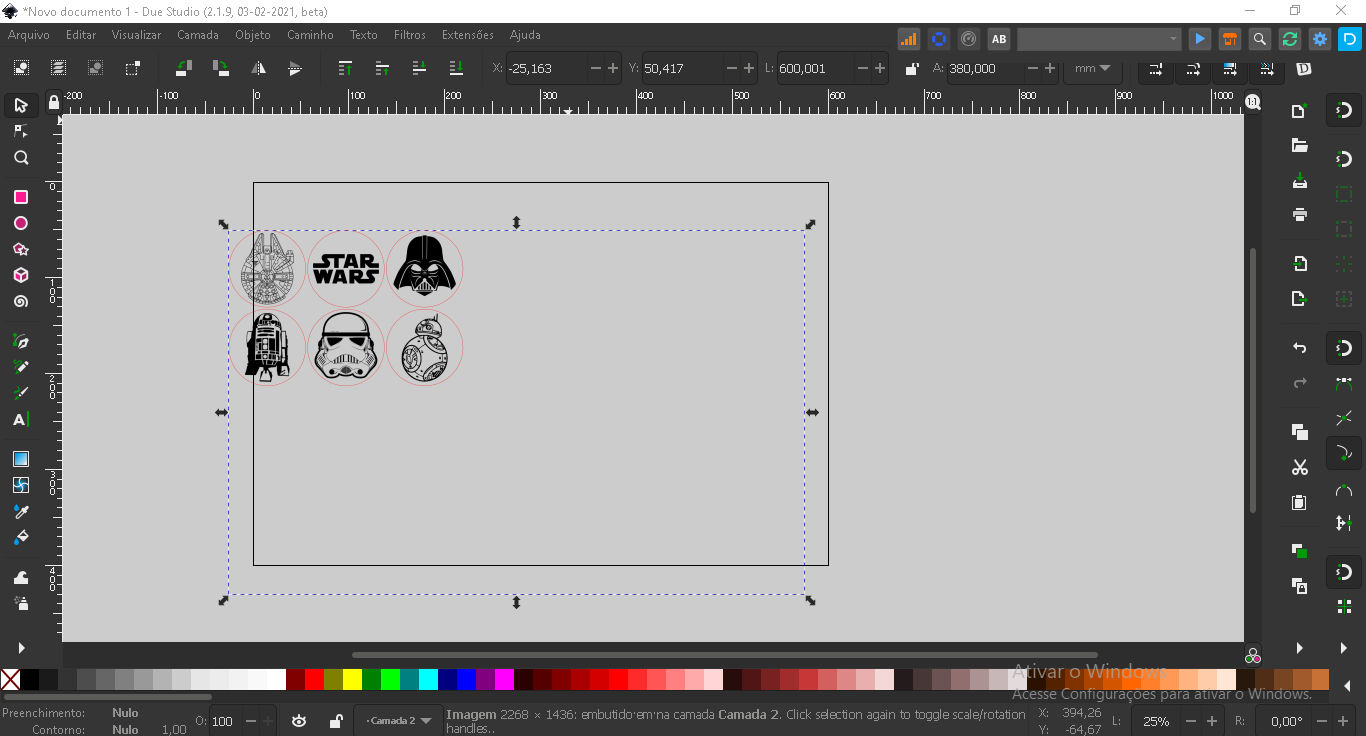Select the star and polygon tool

pyautogui.click(x=21, y=249)
